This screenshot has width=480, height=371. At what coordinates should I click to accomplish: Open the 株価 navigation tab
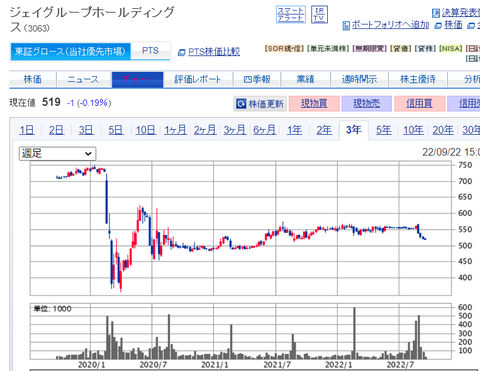coord(33,79)
